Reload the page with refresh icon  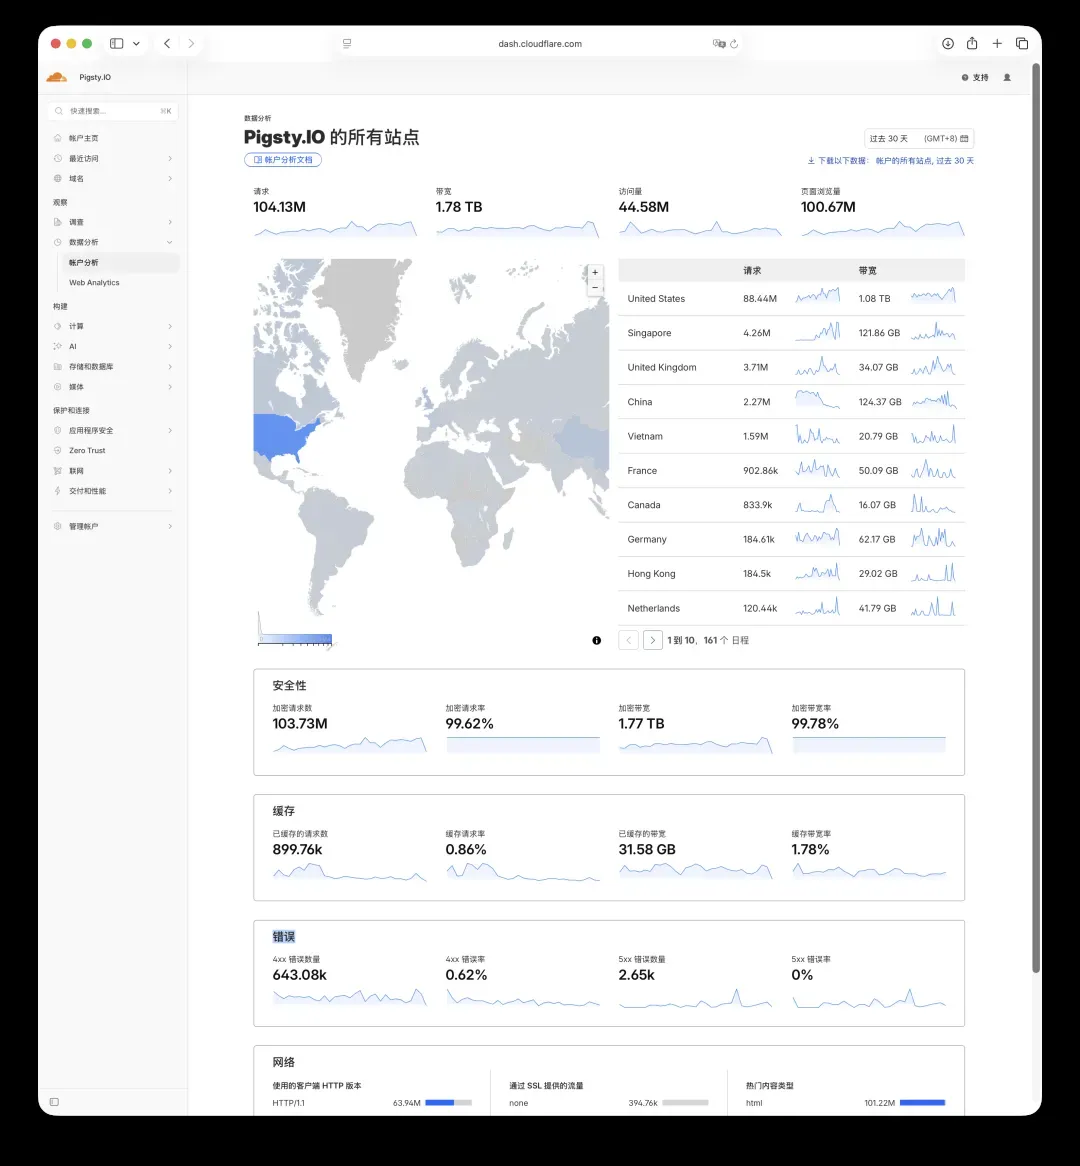[734, 44]
